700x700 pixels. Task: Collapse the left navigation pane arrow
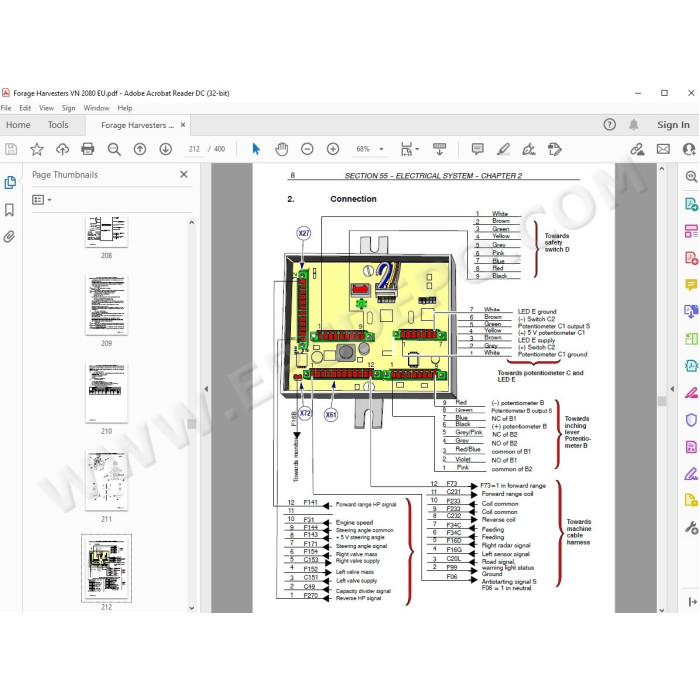[206, 389]
